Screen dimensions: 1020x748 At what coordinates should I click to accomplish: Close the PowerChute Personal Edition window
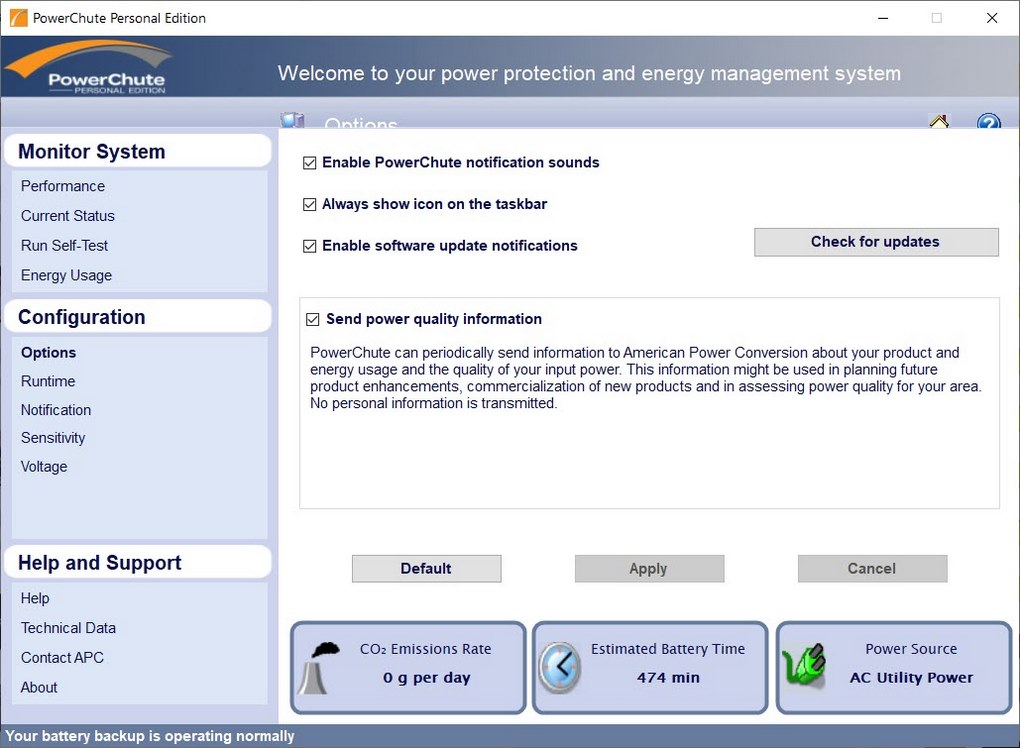[x=991, y=18]
